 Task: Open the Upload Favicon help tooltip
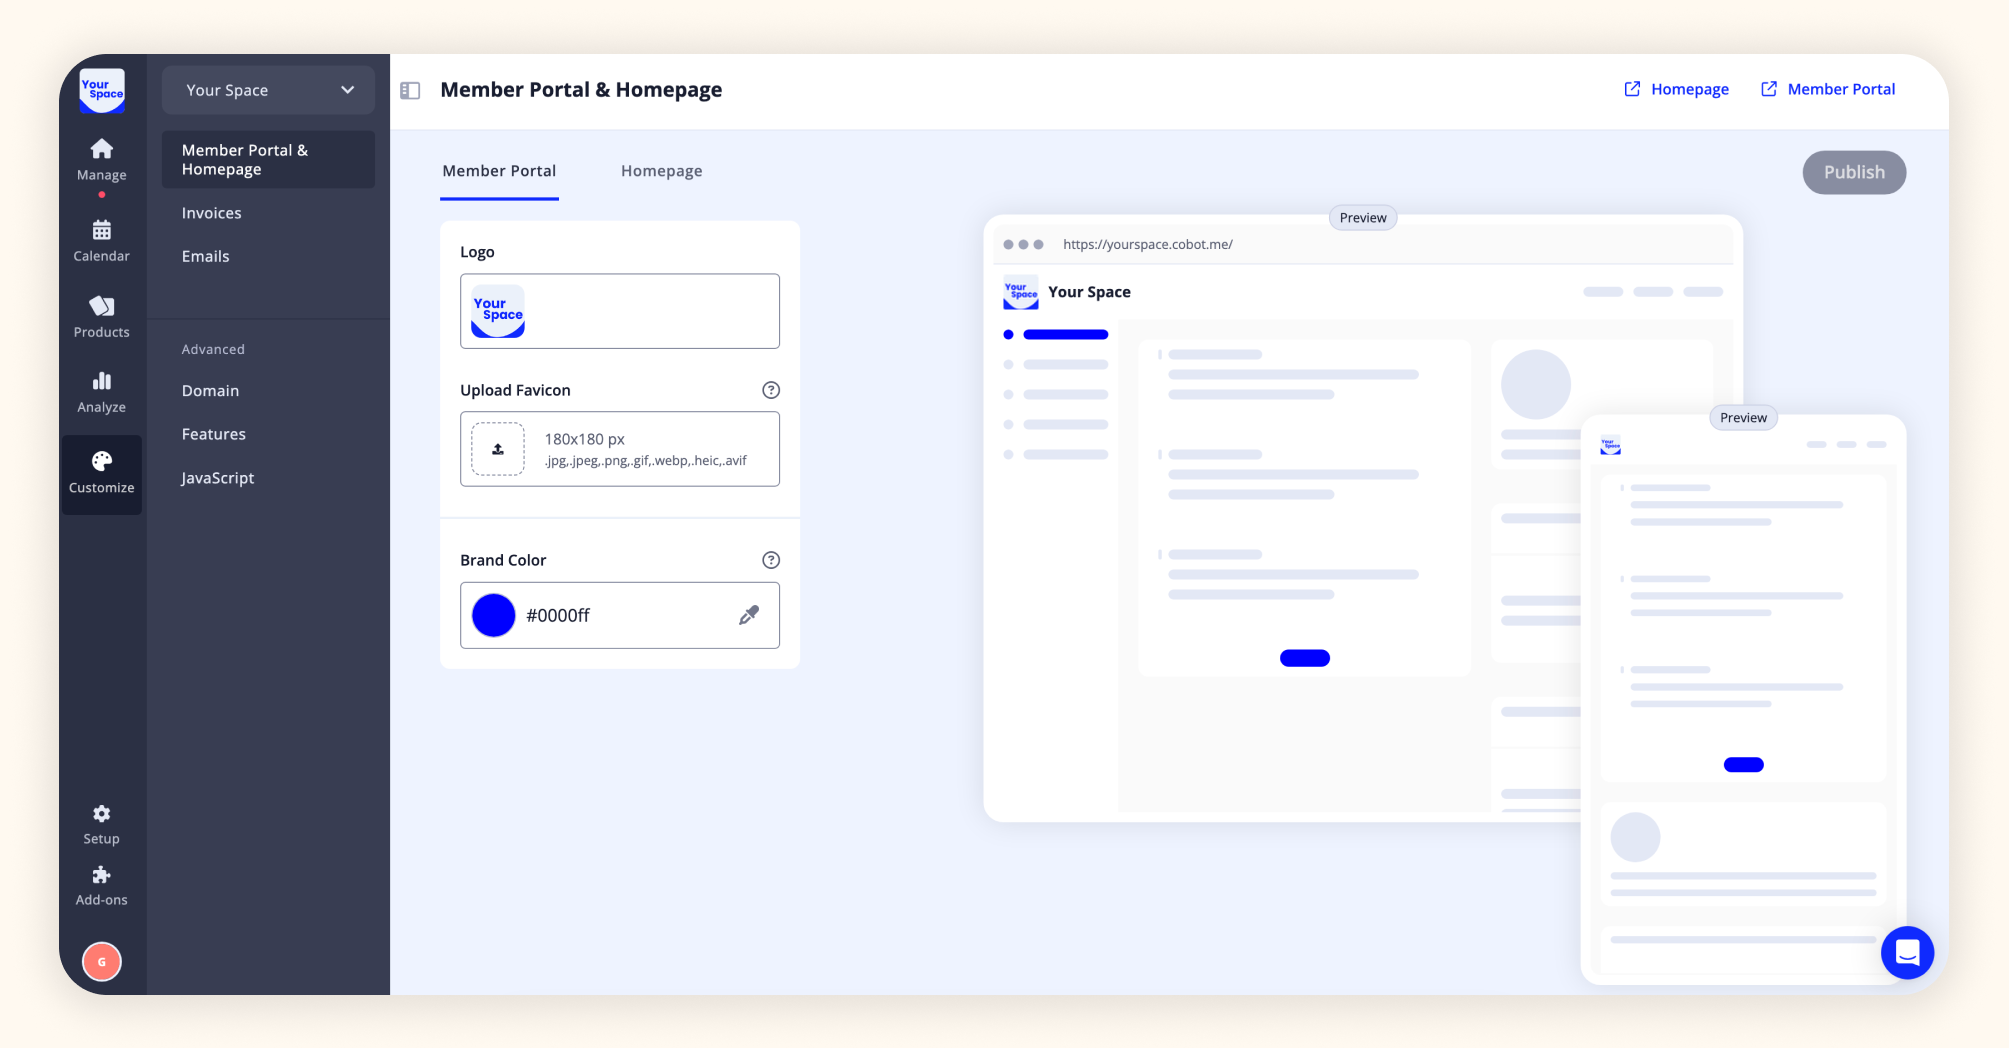(770, 390)
